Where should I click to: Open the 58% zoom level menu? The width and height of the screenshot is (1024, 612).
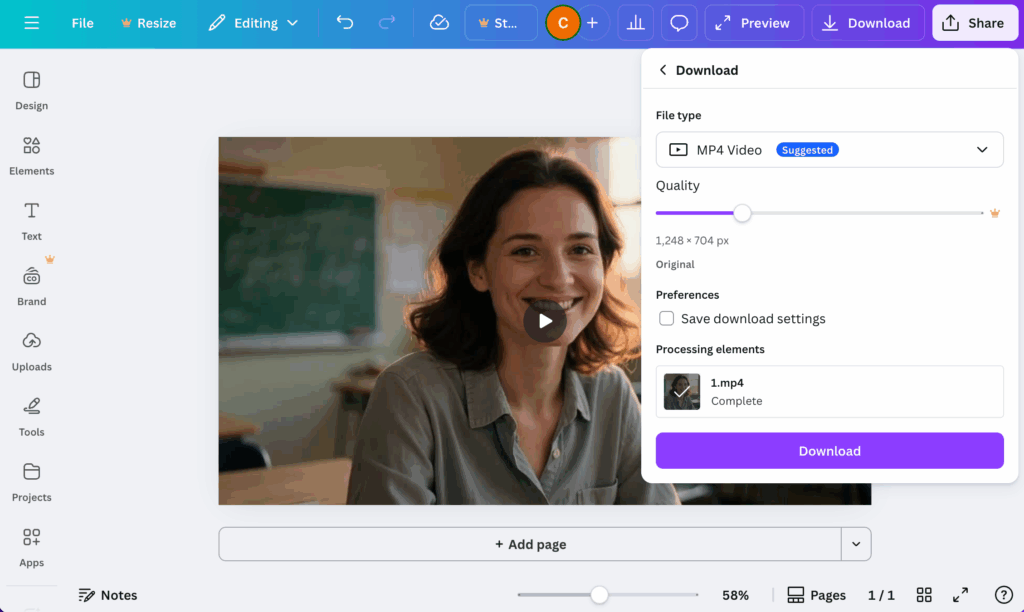coord(735,595)
